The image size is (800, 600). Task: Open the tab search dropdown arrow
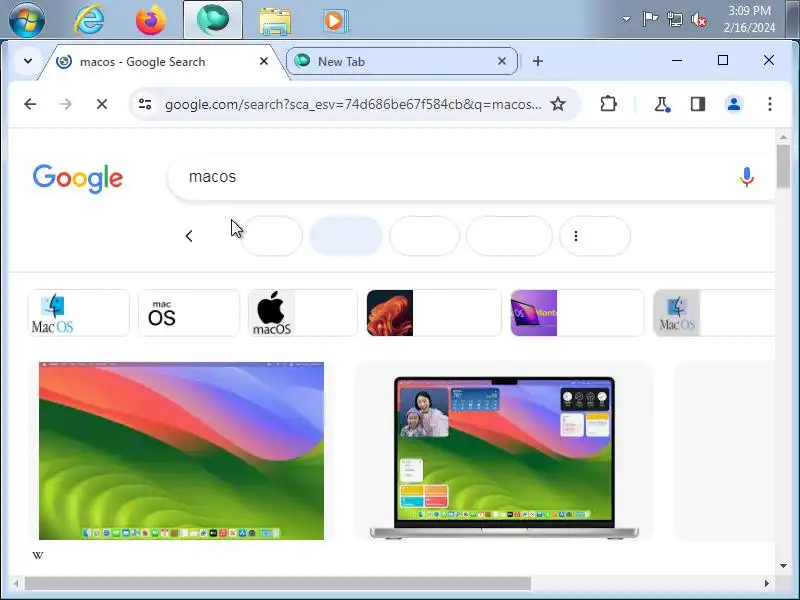(x=28, y=61)
